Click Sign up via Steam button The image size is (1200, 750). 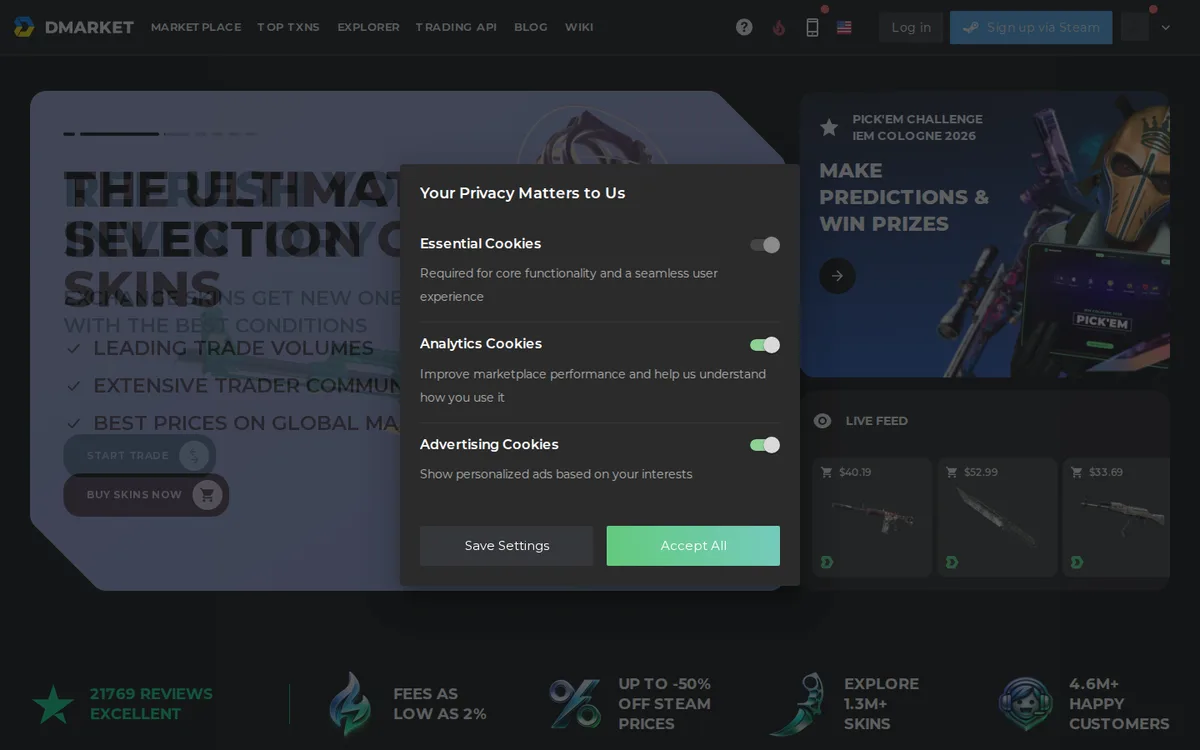pyautogui.click(x=1031, y=27)
